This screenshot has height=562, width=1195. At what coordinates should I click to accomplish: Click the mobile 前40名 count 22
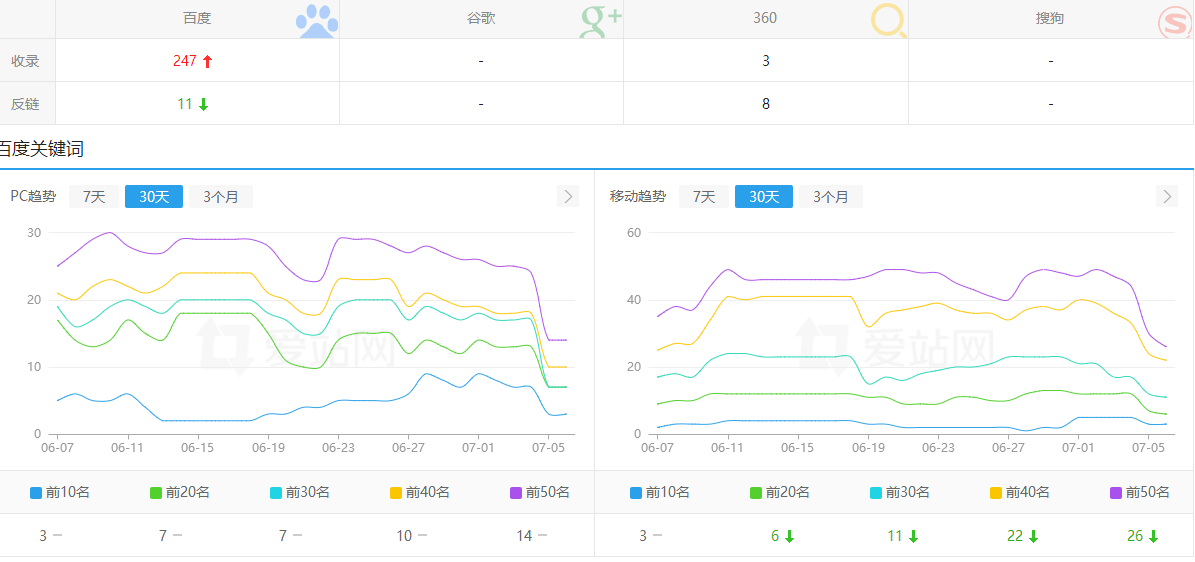pyautogui.click(x=1015, y=536)
